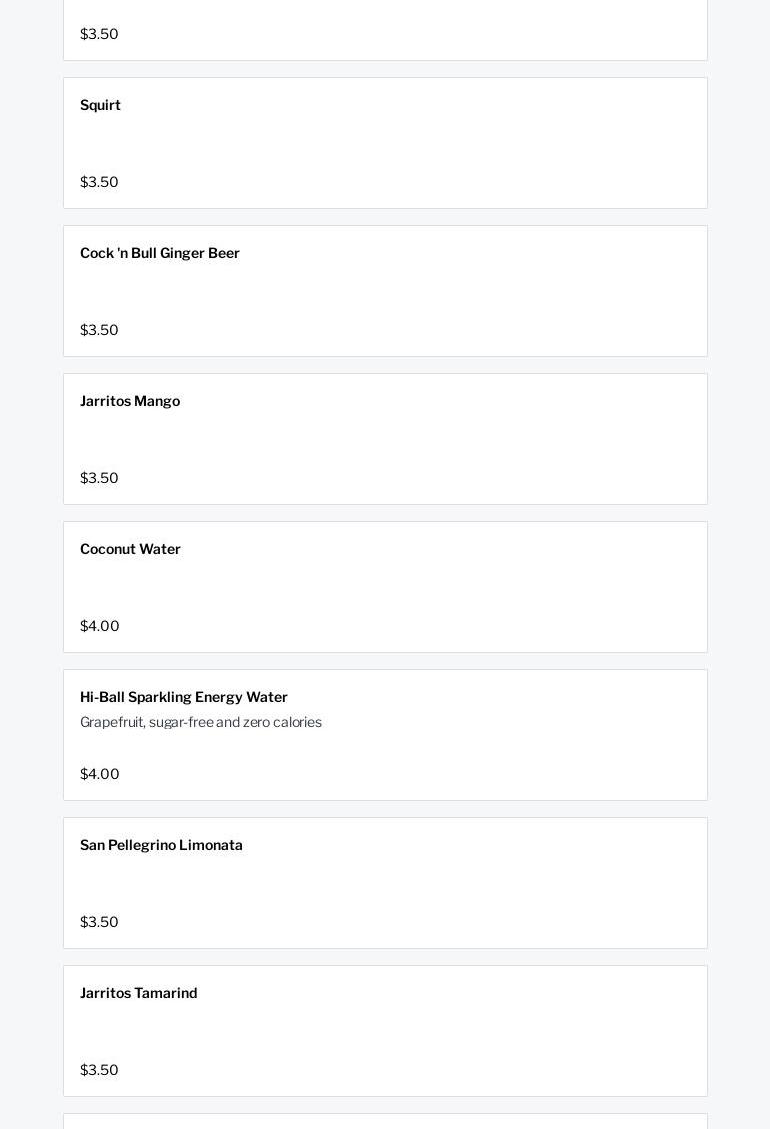Open the Cock 'n Bull Ginger Beer item

[160, 253]
